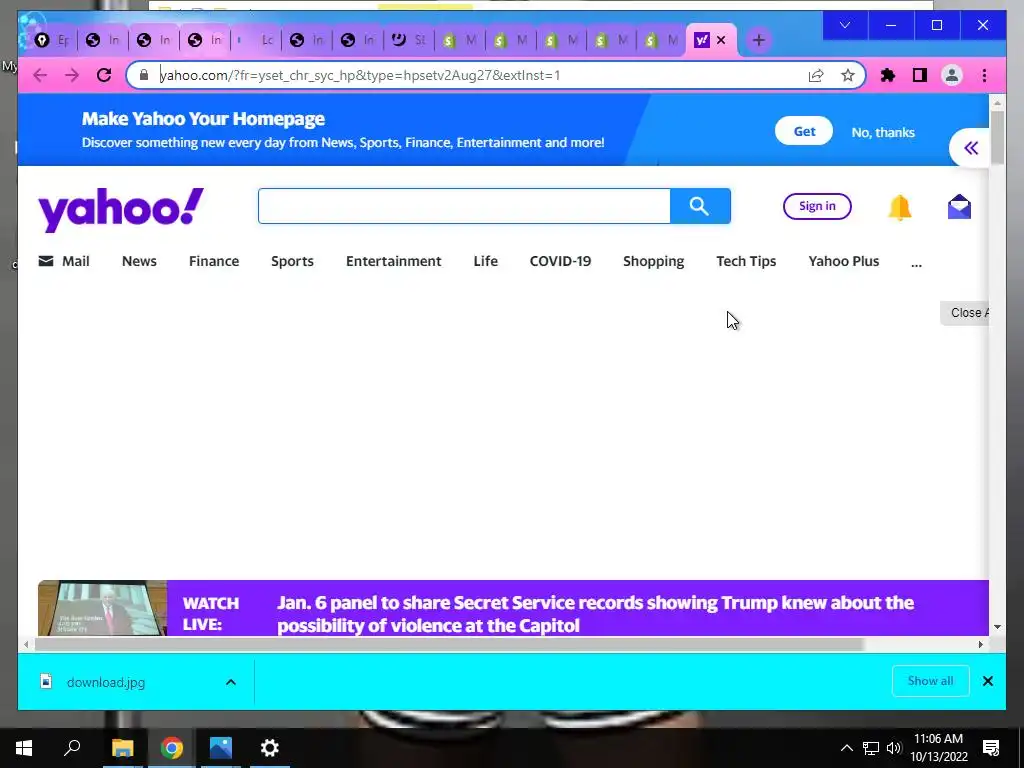The image size is (1024, 768).
Task: Click the Yahoo logo
Action: pos(121,209)
